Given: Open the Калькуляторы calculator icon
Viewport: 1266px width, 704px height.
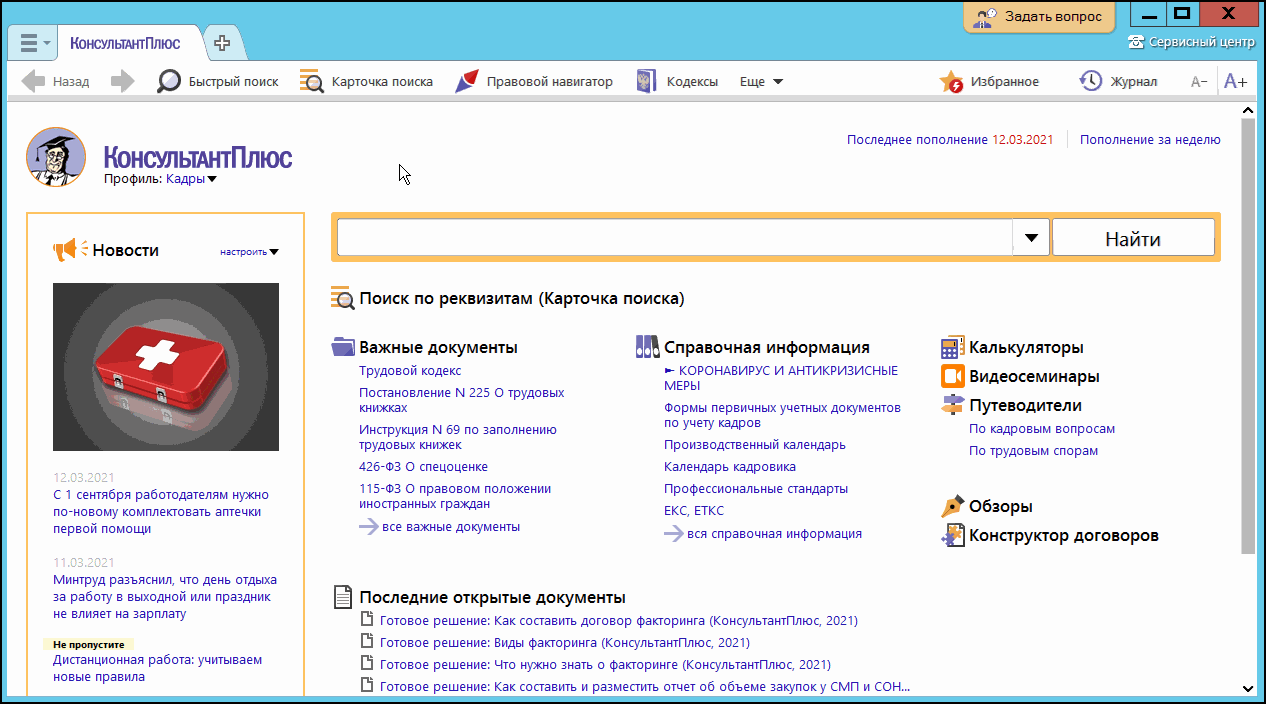Looking at the screenshot, I should click(x=952, y=347).
